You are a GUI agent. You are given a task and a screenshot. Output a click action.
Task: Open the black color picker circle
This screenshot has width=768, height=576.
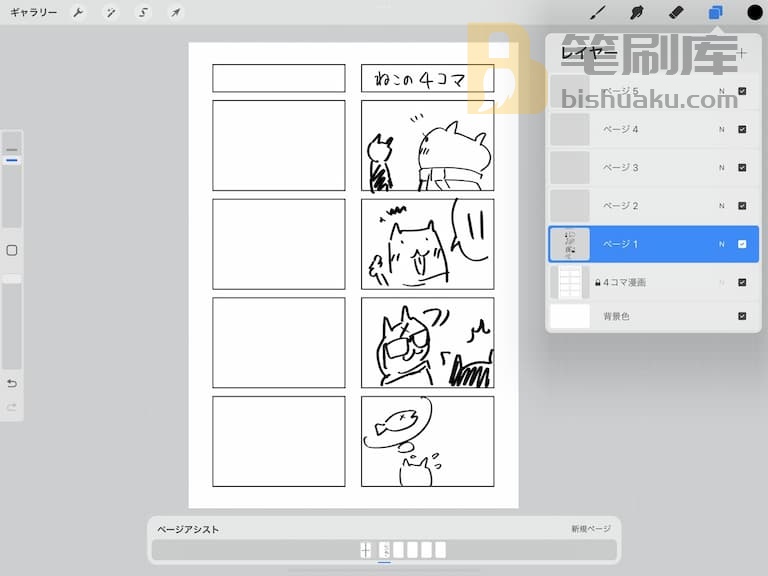pyautogui.click(x=755, y=13)
